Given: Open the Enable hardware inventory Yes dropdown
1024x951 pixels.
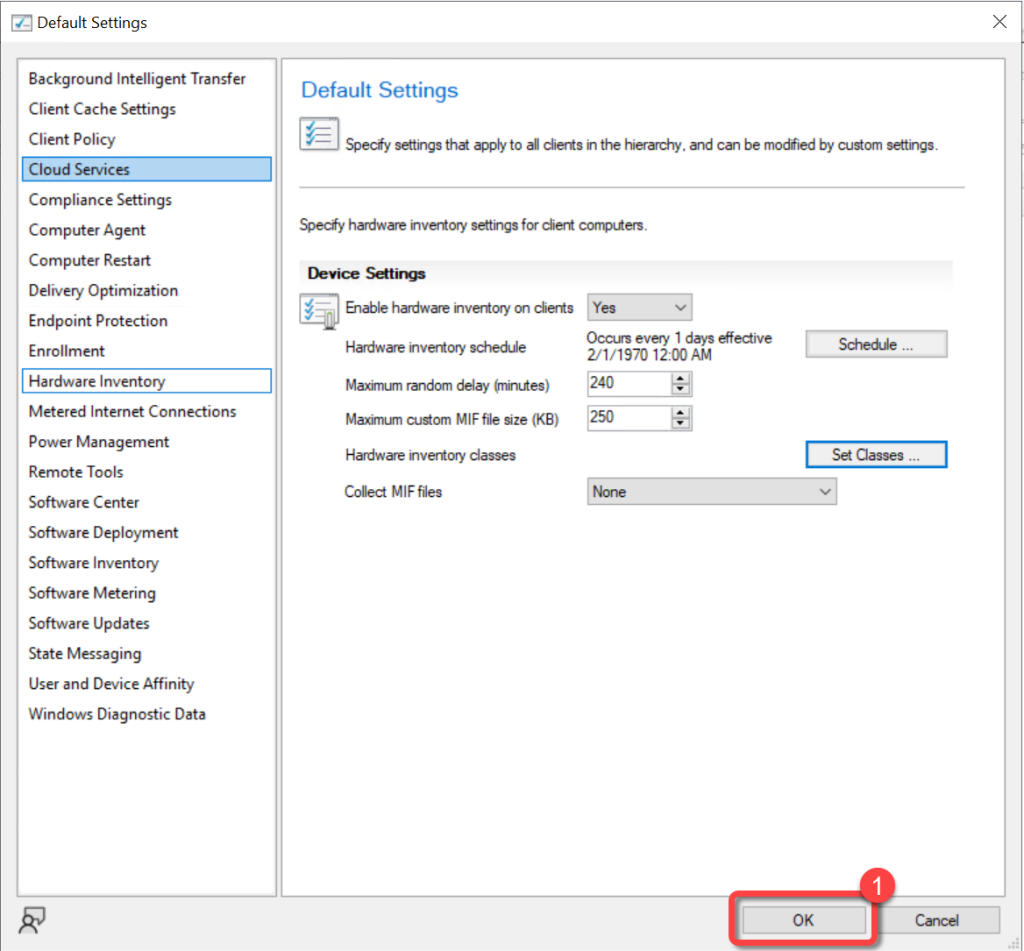Looking at the screenshot, I should point(639,307).
